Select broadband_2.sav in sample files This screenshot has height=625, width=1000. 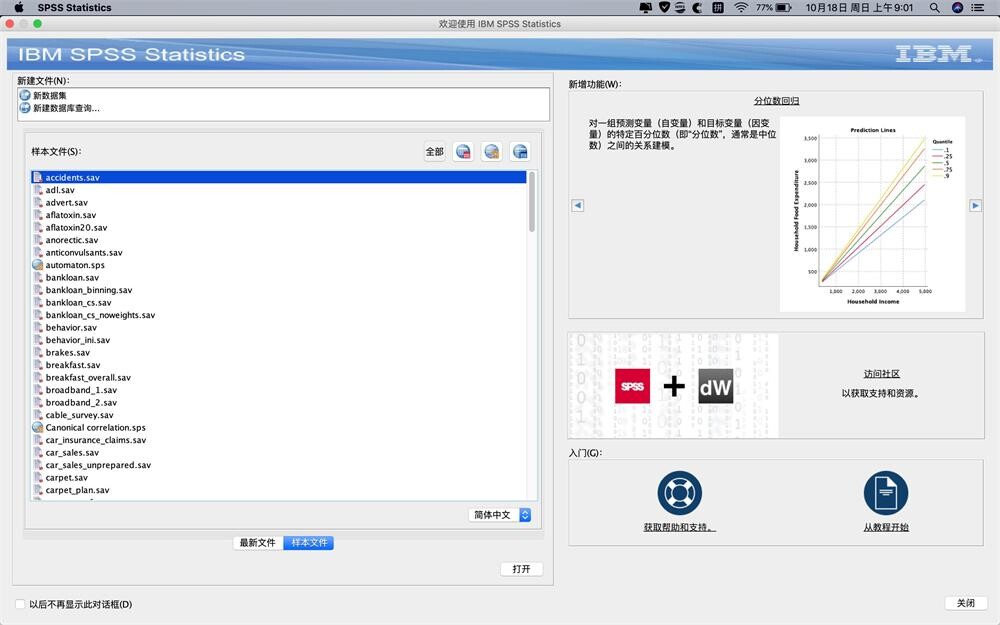279,402
